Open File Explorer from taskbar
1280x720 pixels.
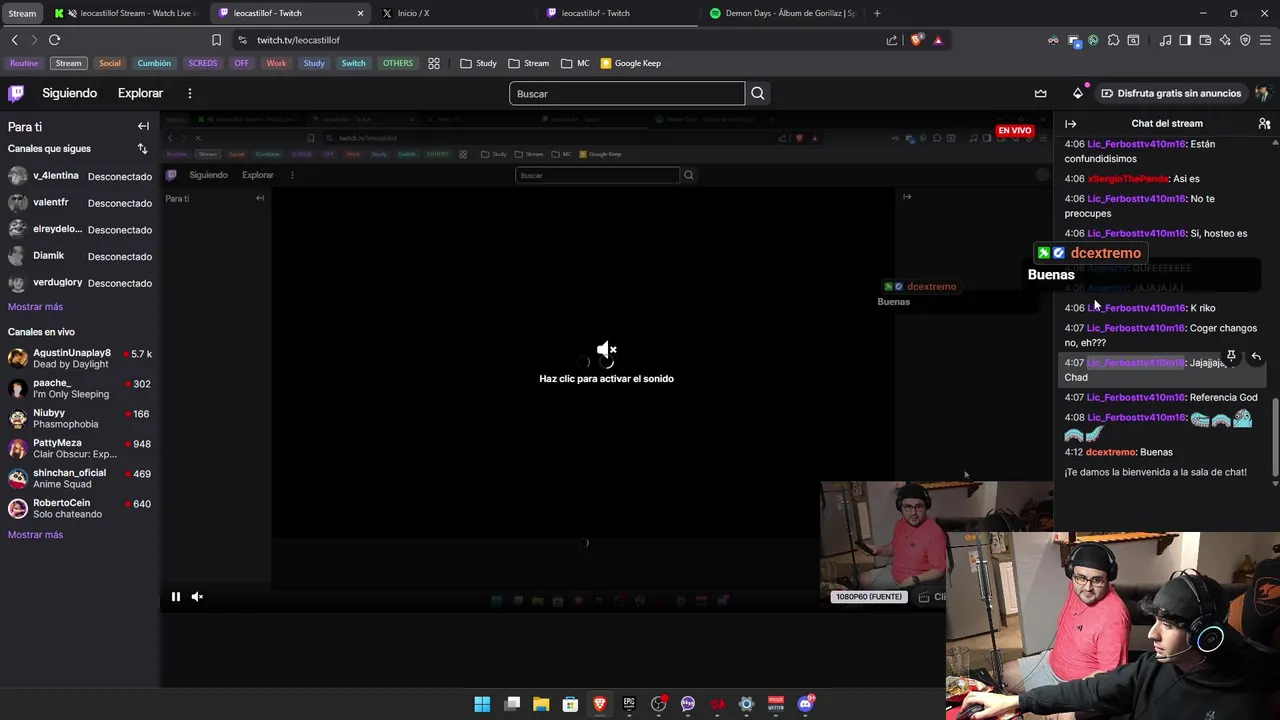click(x=541, y=704)
